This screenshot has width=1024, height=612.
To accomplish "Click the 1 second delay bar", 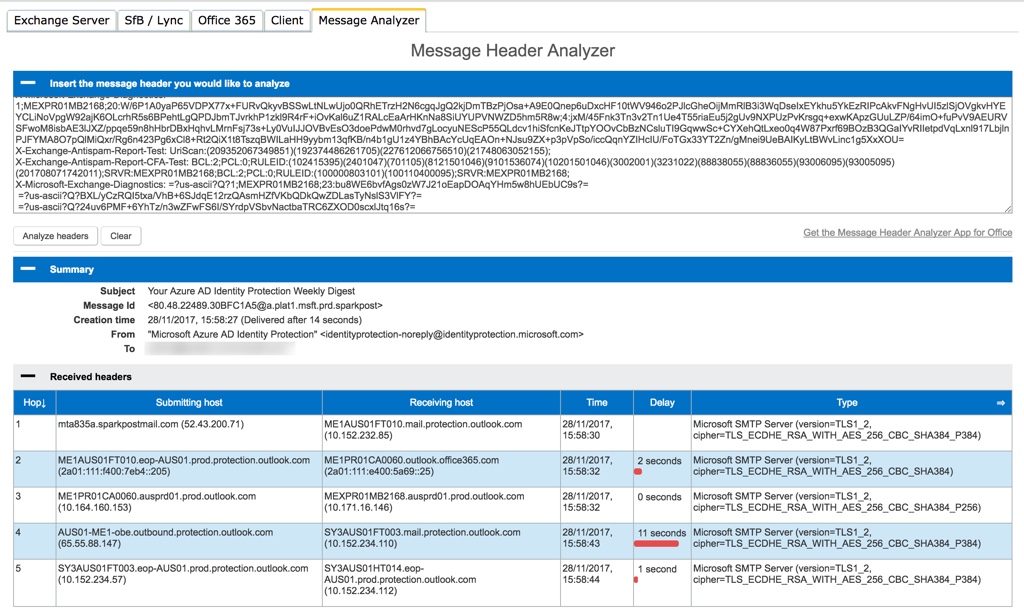I will click(x=636, y=579).
